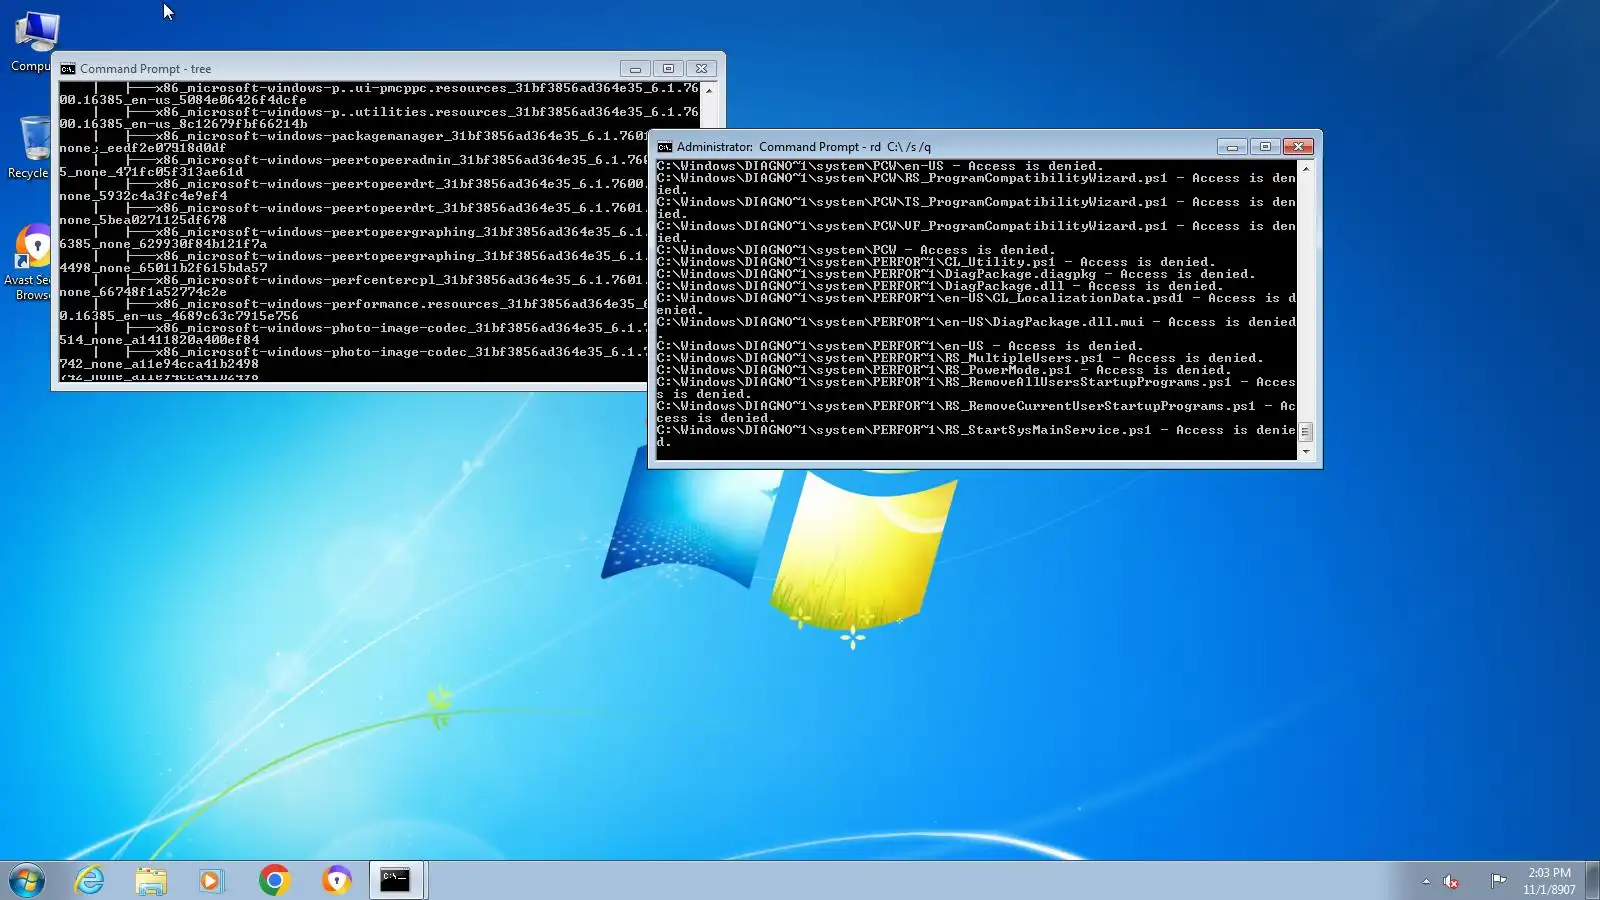Minimize the Command Prompt - tree window
The image size is (1600, 900).
[635, 69]
